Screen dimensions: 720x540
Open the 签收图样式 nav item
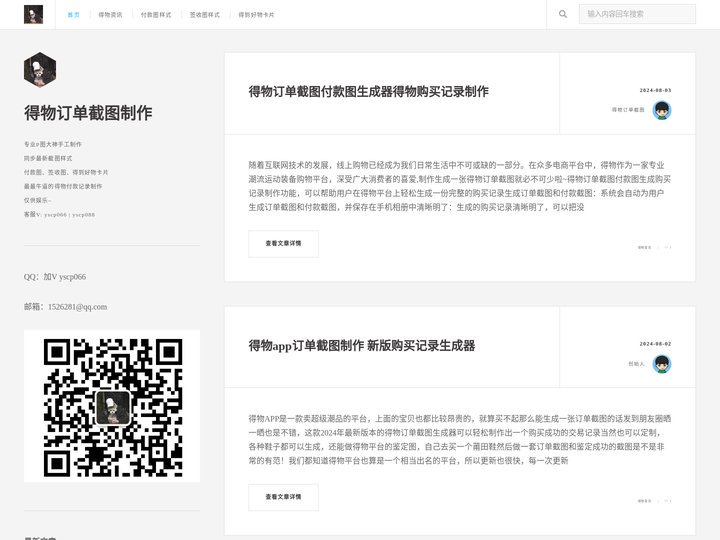pyautogui.click(x=205, y=15)
